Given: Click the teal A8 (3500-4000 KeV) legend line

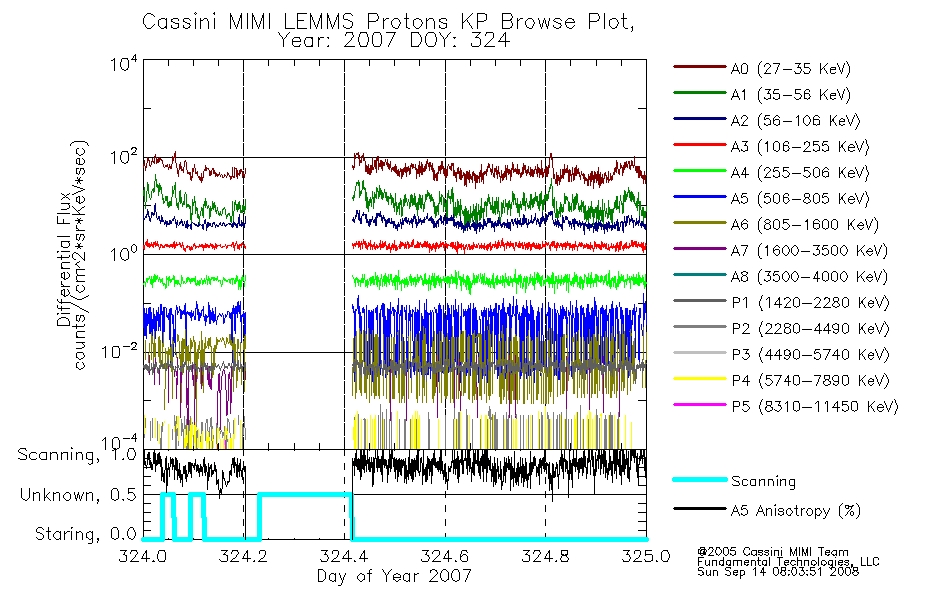Looking at the screenshot, I should [700, 275].
